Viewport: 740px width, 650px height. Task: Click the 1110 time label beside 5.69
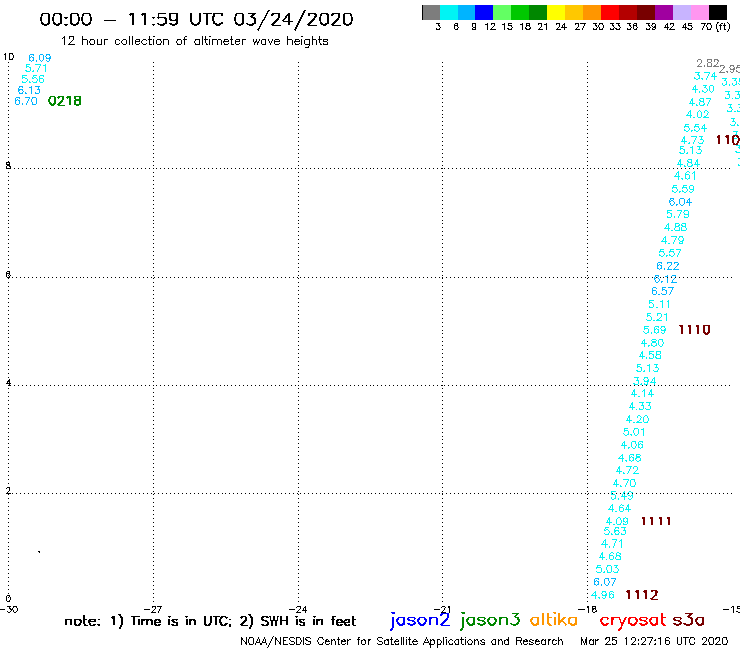coord(694,329)
